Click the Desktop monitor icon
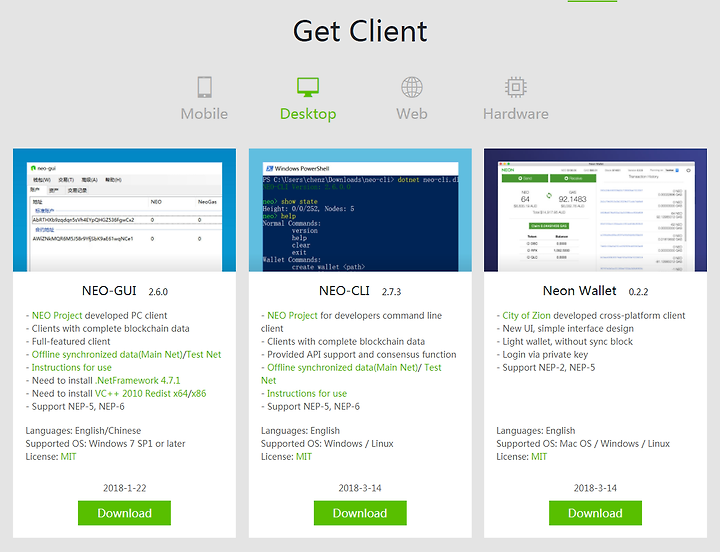 (308, 87)
